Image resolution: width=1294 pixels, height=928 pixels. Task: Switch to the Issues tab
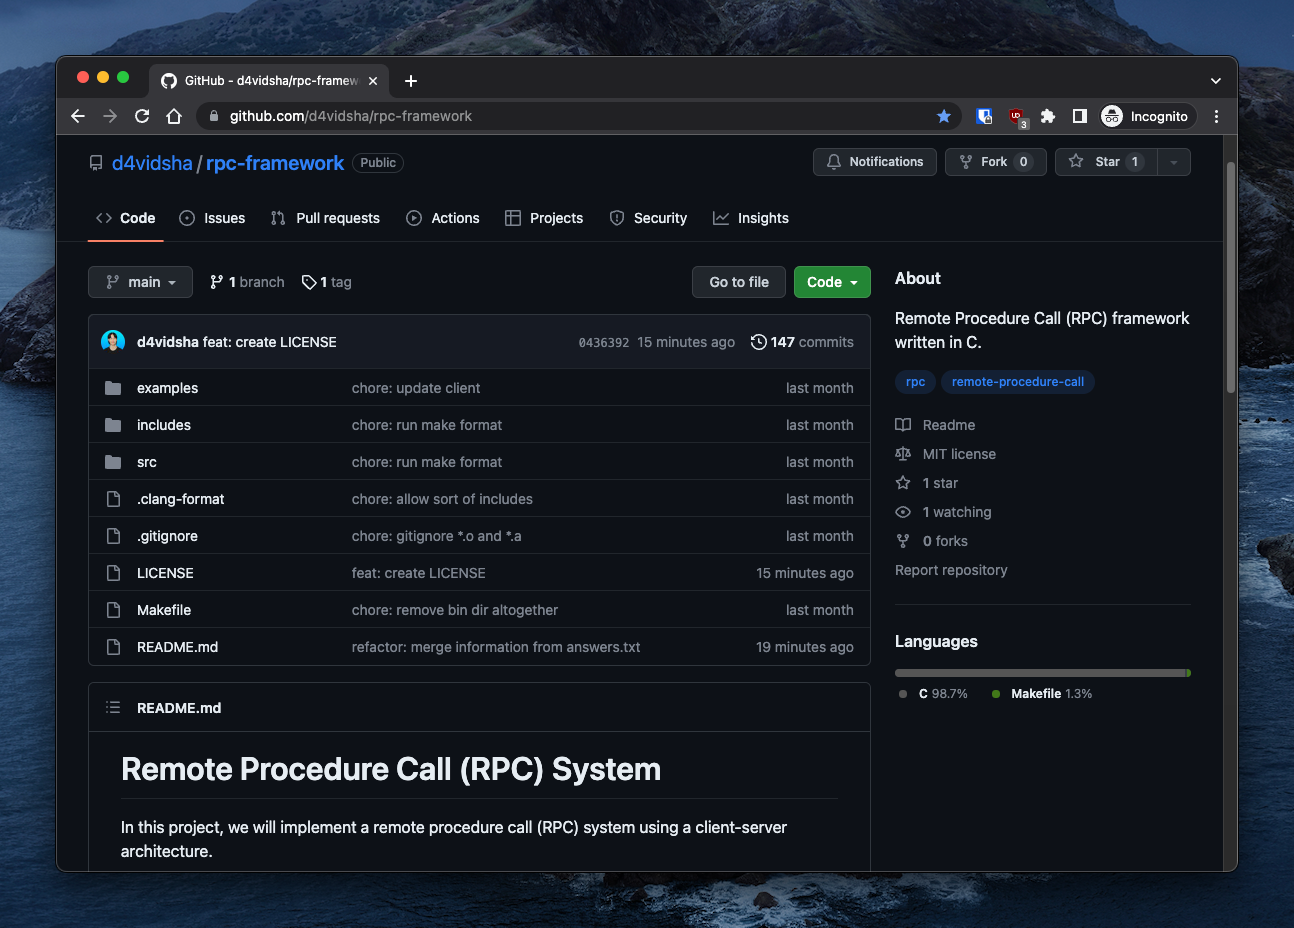[212, 218]
